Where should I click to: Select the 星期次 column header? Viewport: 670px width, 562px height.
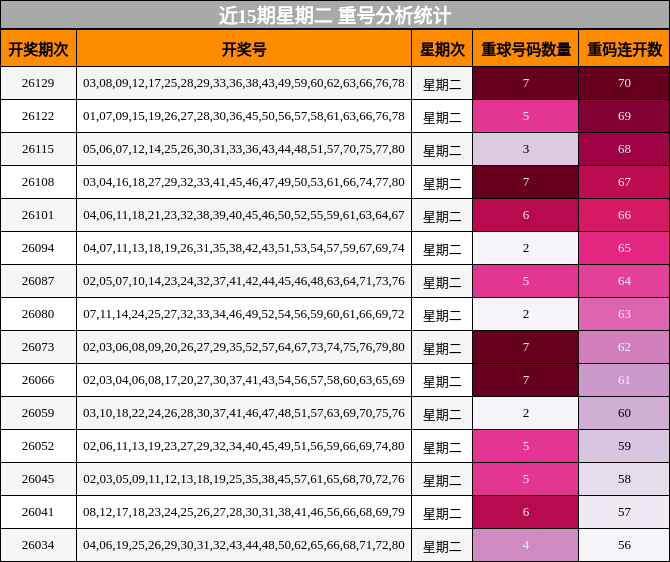(x=442, y=50)
